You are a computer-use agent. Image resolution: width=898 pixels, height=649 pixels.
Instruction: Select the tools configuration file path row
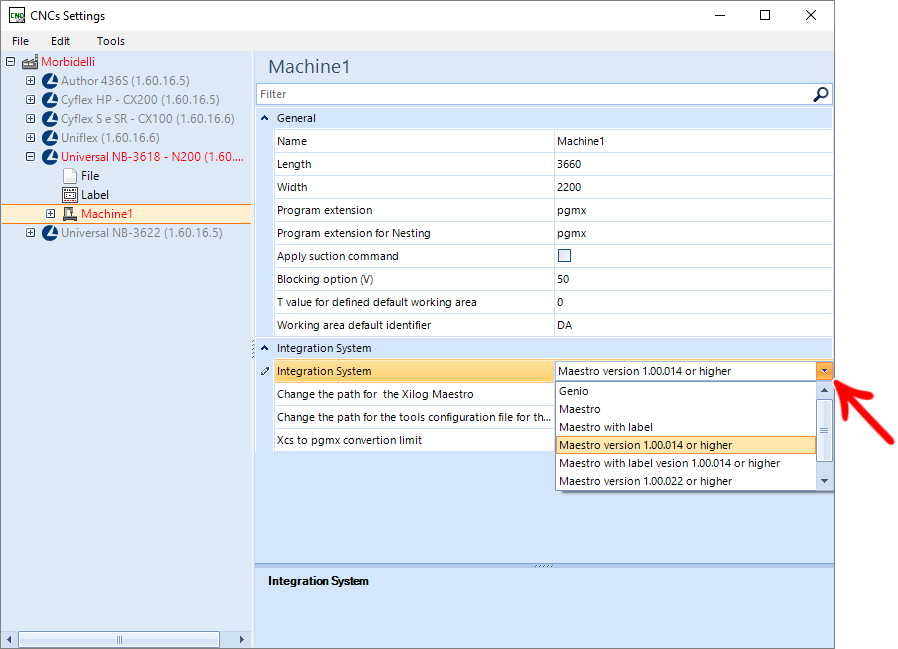[x=415, y=417]
